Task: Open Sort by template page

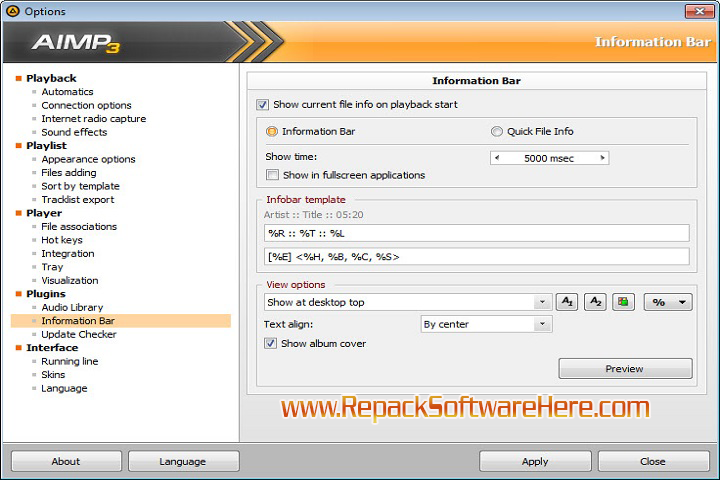Action: coord(80,186)
